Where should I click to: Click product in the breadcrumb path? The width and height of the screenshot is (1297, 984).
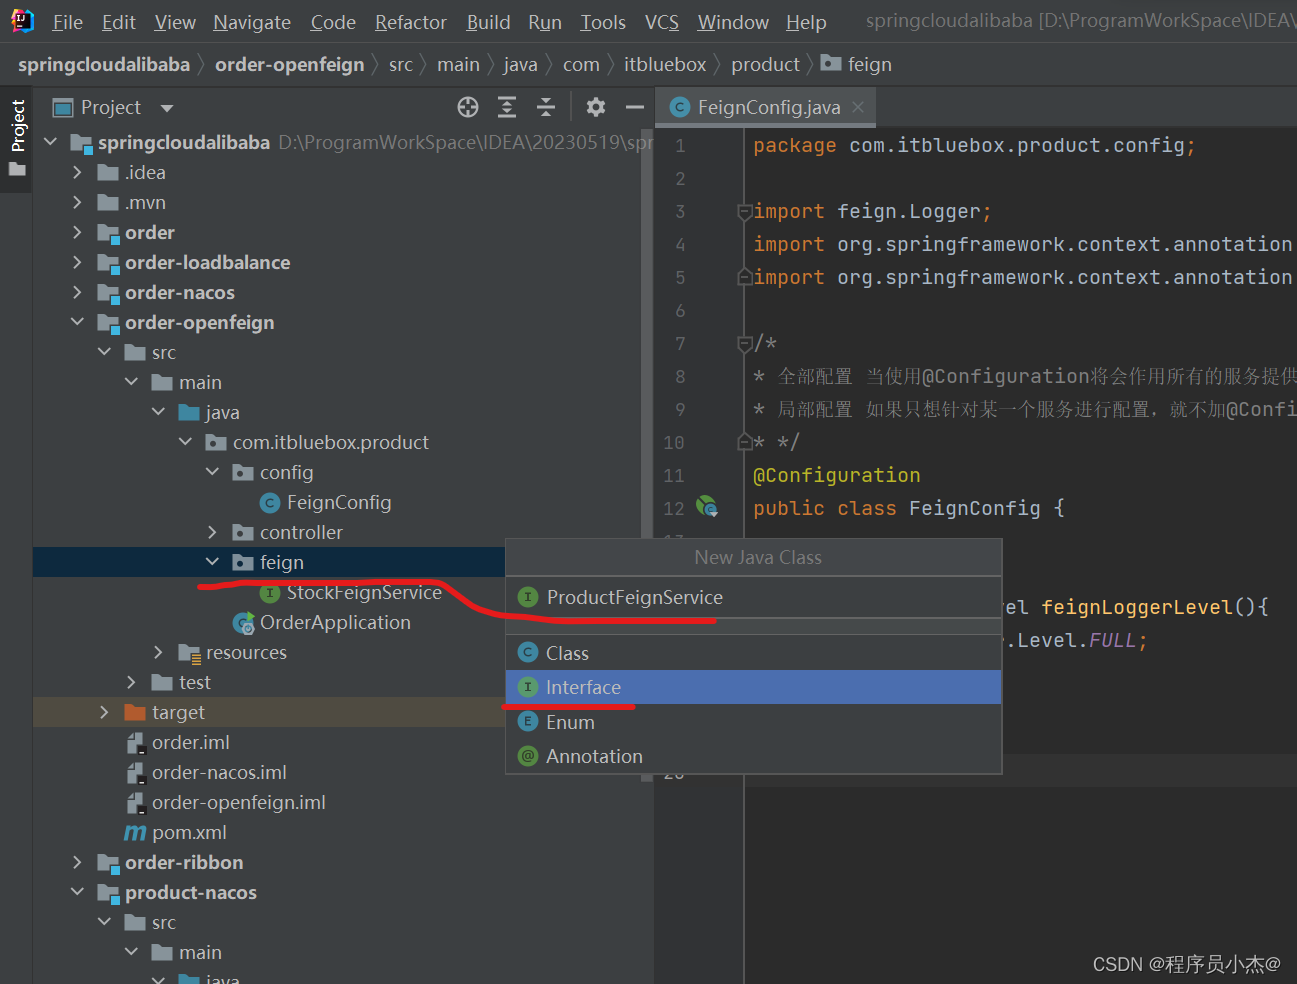[x=765, y=64]
